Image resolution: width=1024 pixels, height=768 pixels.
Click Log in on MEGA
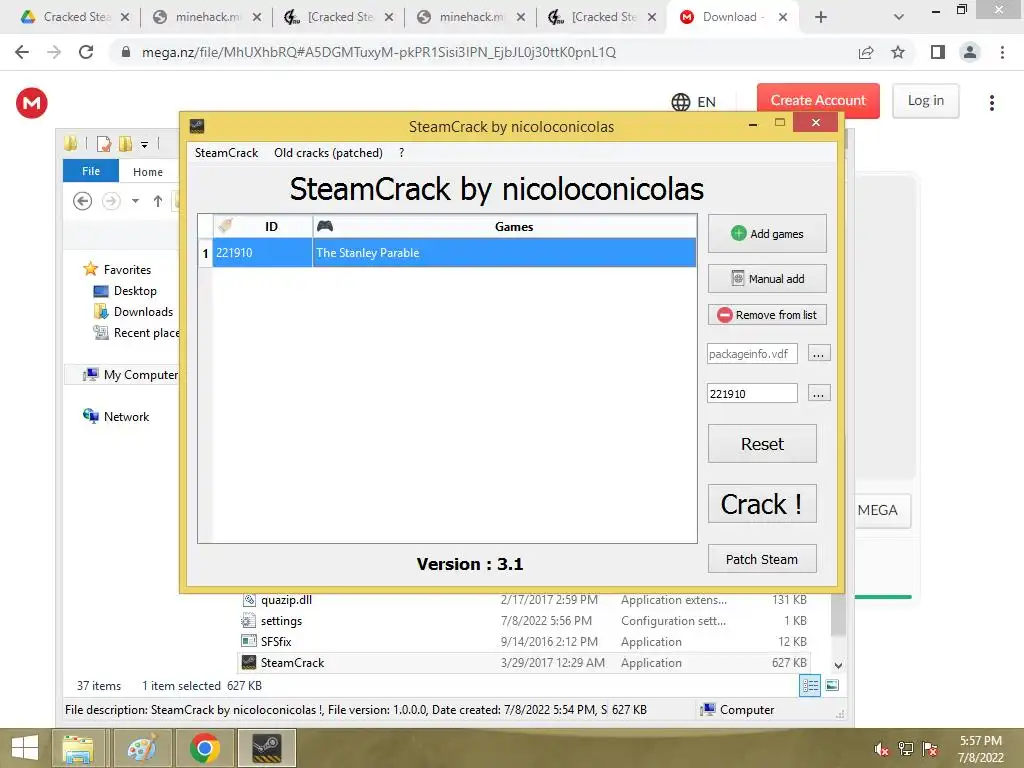pyautogui.click(x=925, y=101)
